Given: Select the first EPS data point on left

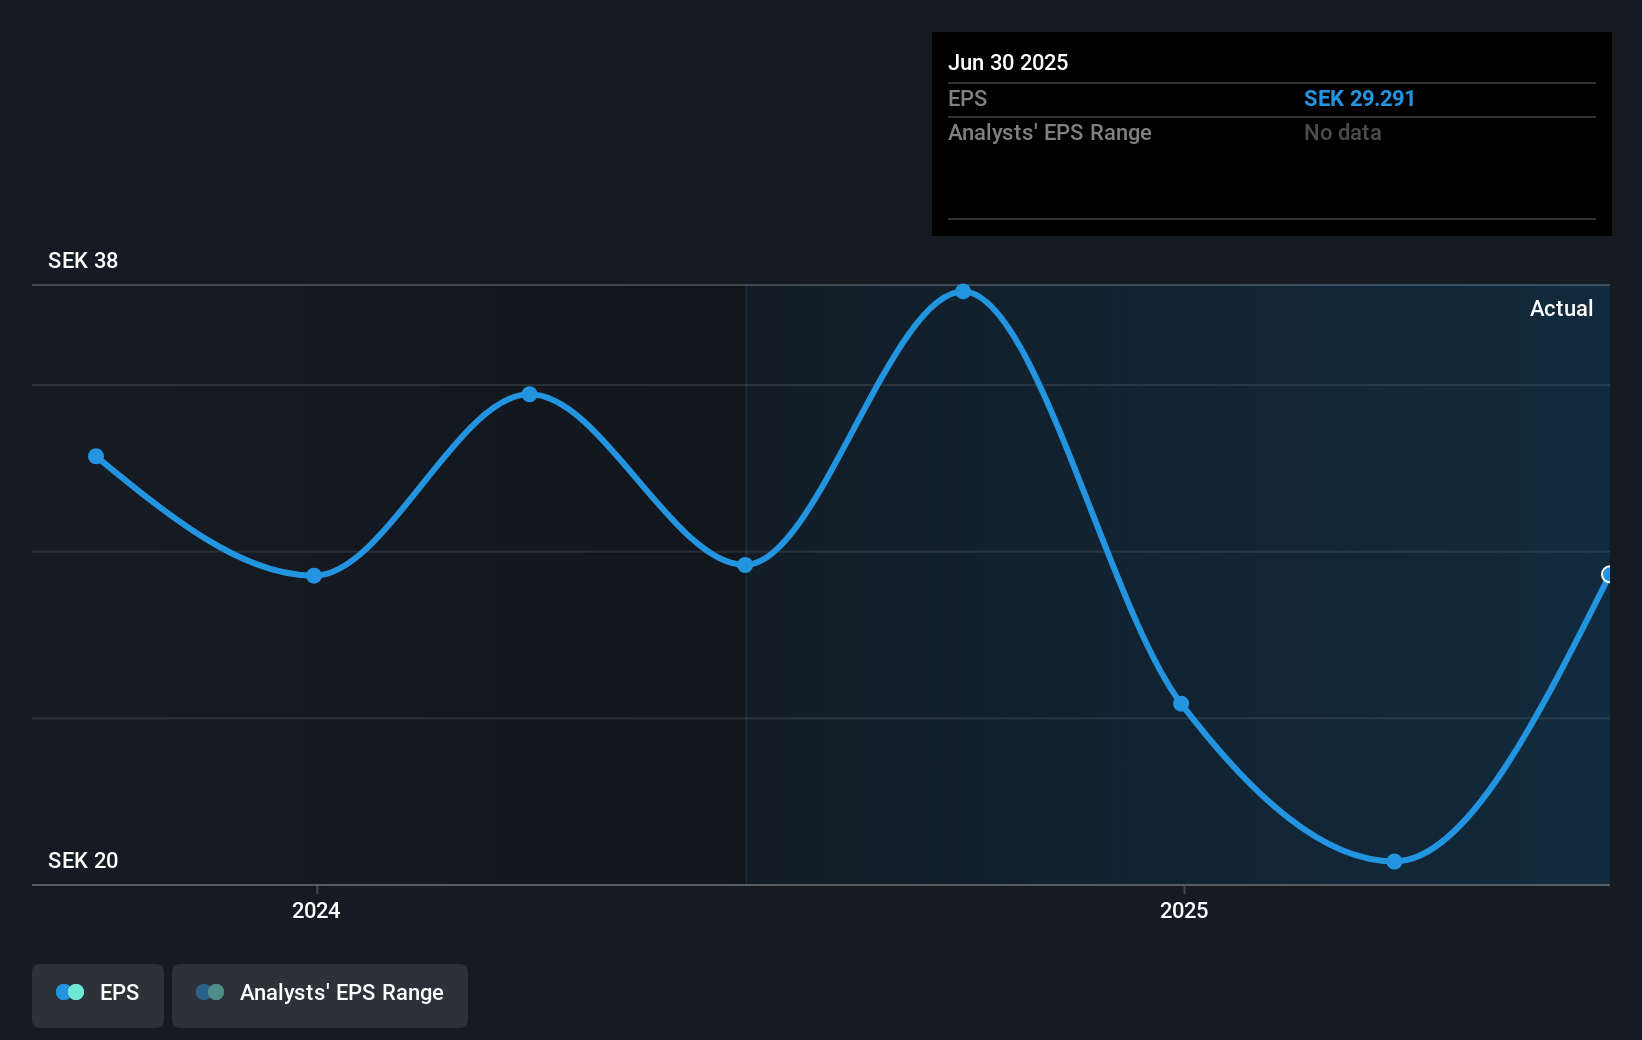Looking at the screenshot, I should click(x=96, y=456).
